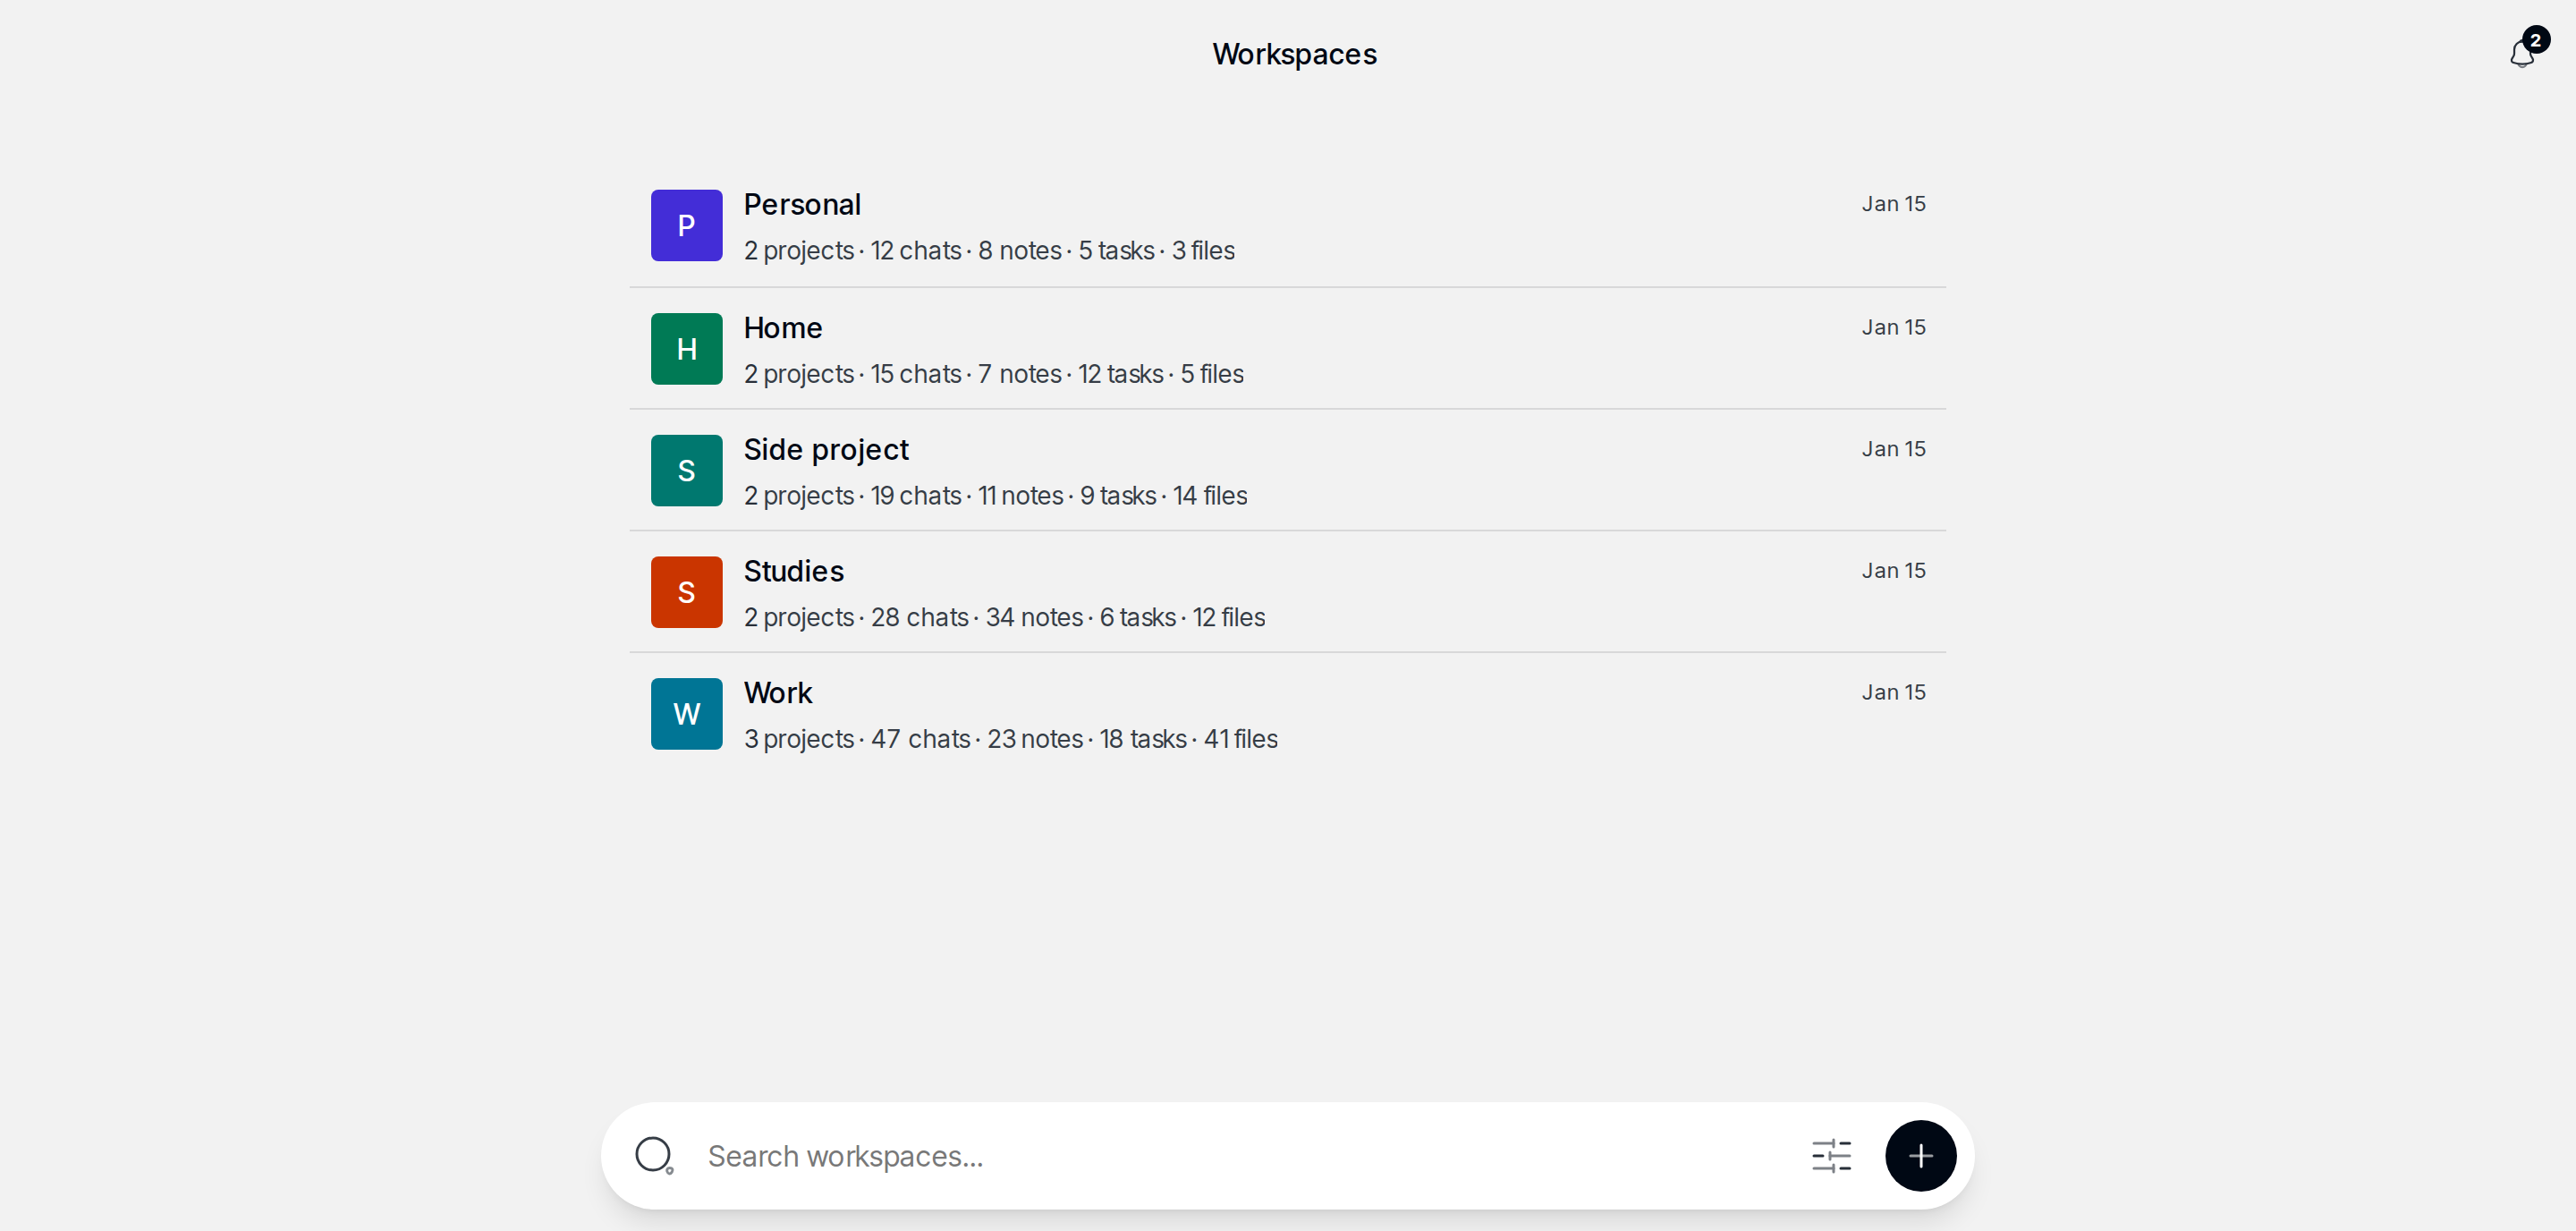Click the black plus button to add a workspace
The height and width of the screenshot is (1231, 2576).
pos(1921,1156)
